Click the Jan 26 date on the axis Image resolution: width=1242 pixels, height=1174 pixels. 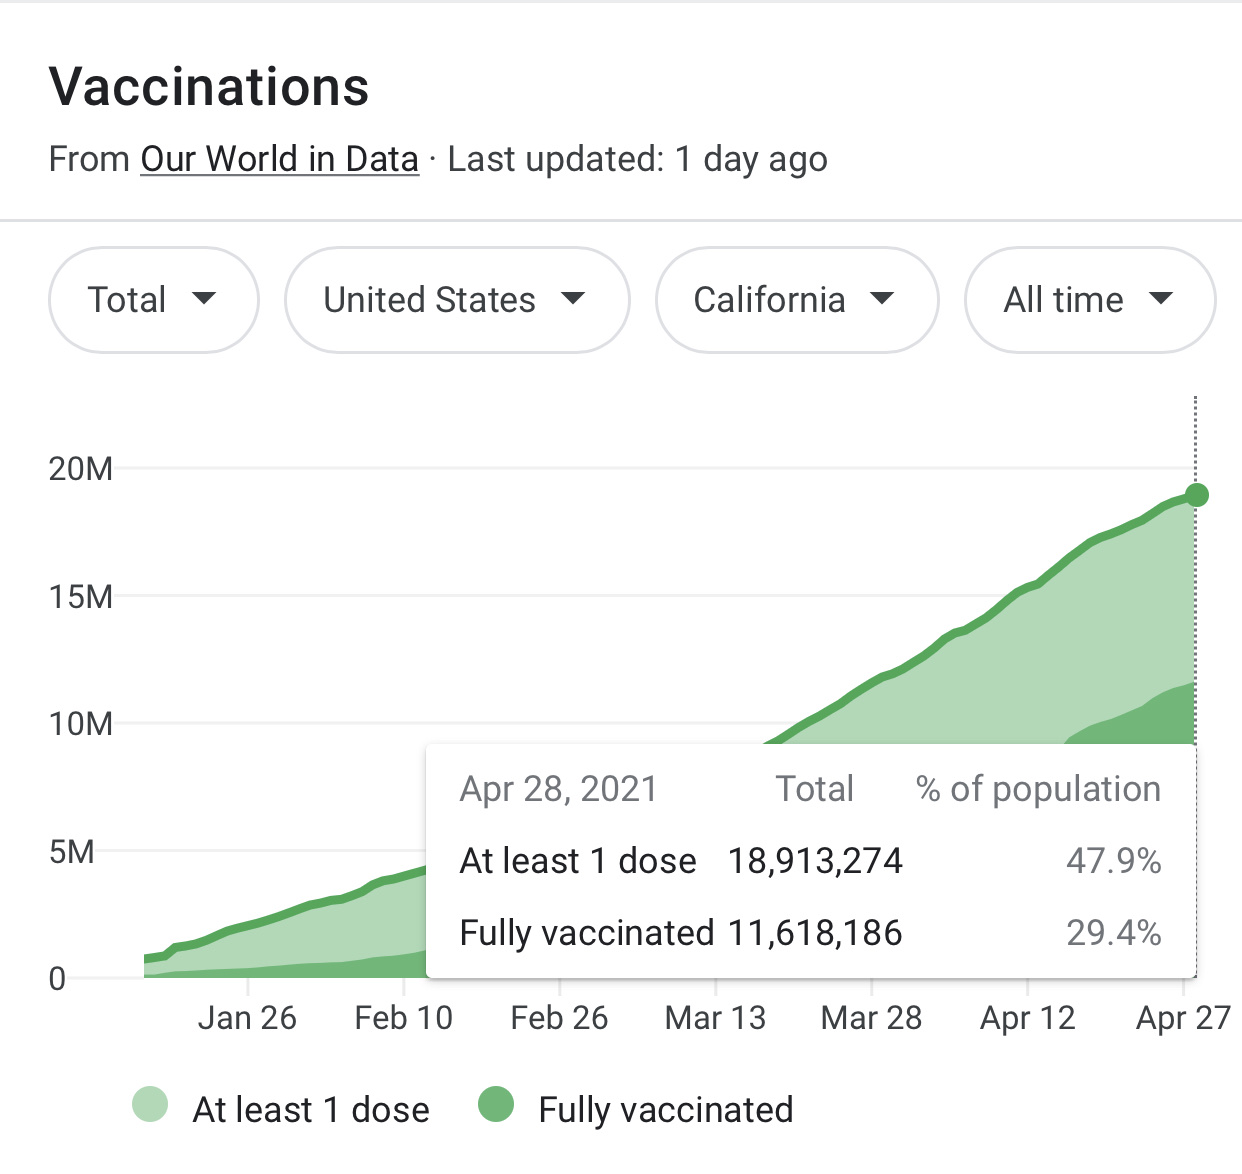pyautogui.click(x=247, y=1018)
